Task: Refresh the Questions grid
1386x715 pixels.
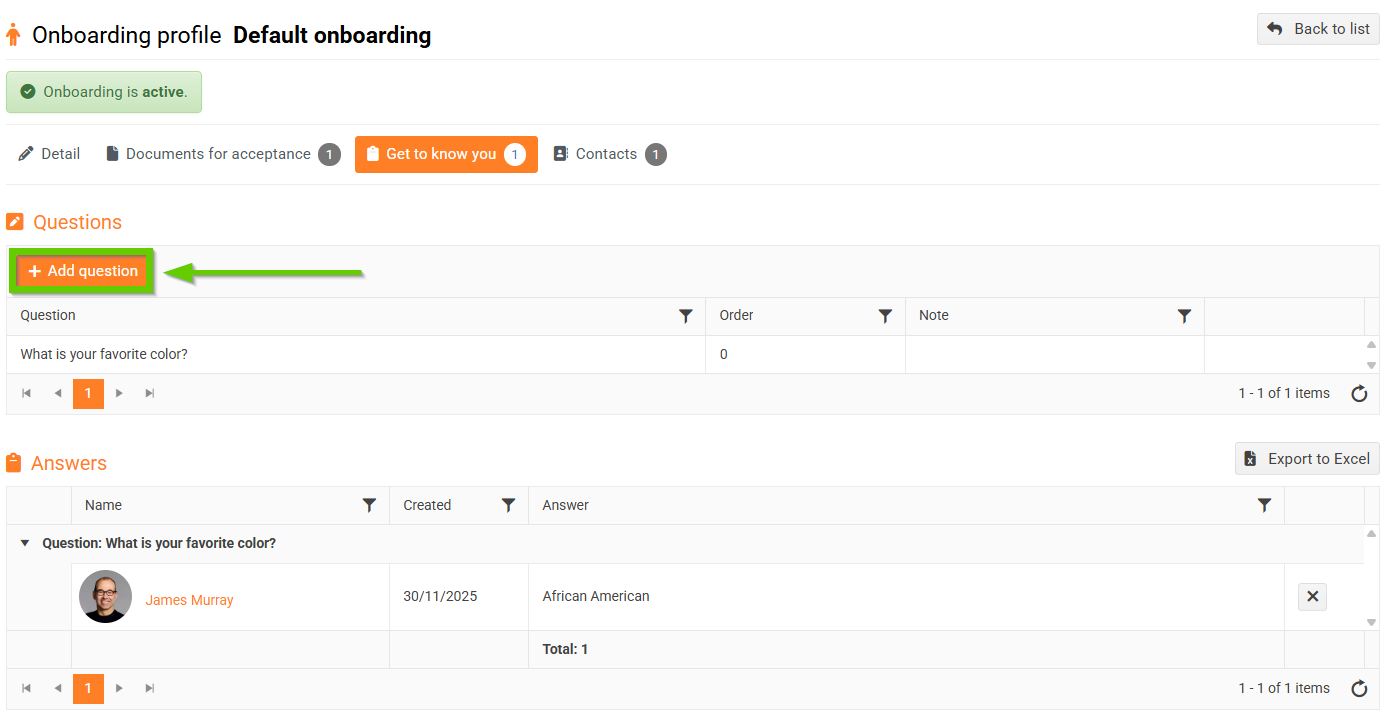Action: pyautogui.click(x=1359, y=394)
